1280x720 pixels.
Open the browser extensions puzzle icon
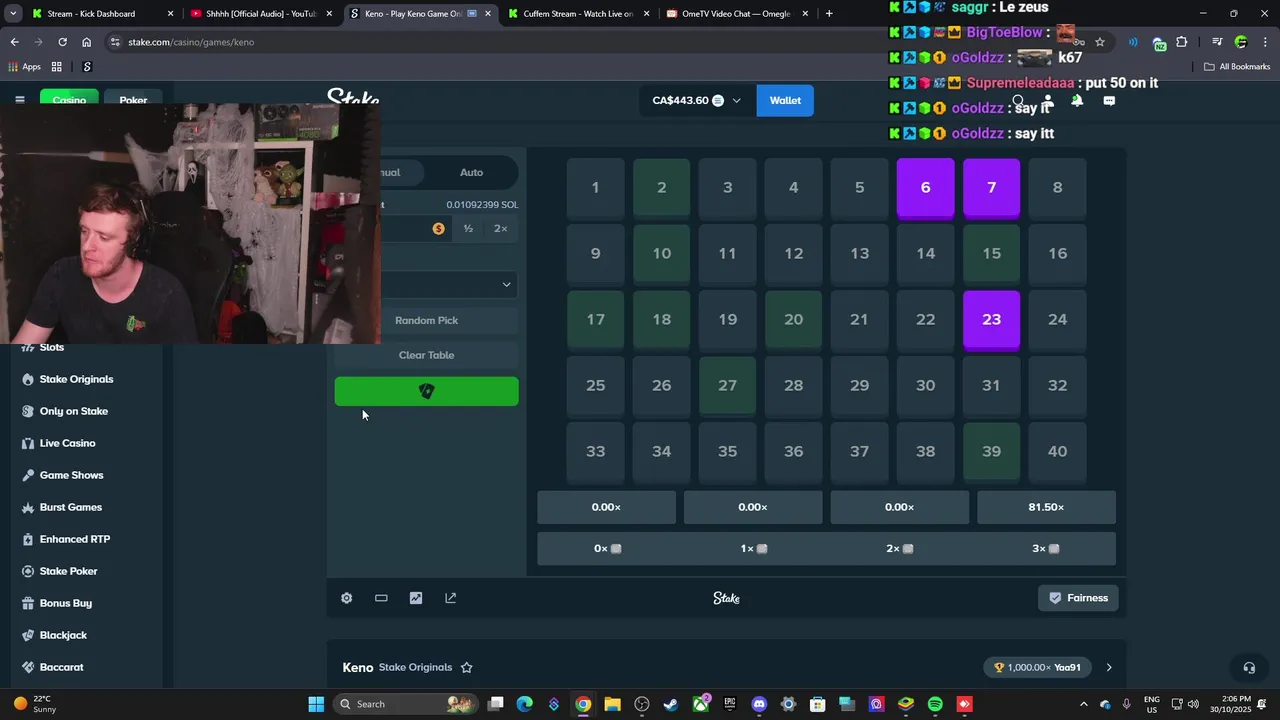point(1182,42)
